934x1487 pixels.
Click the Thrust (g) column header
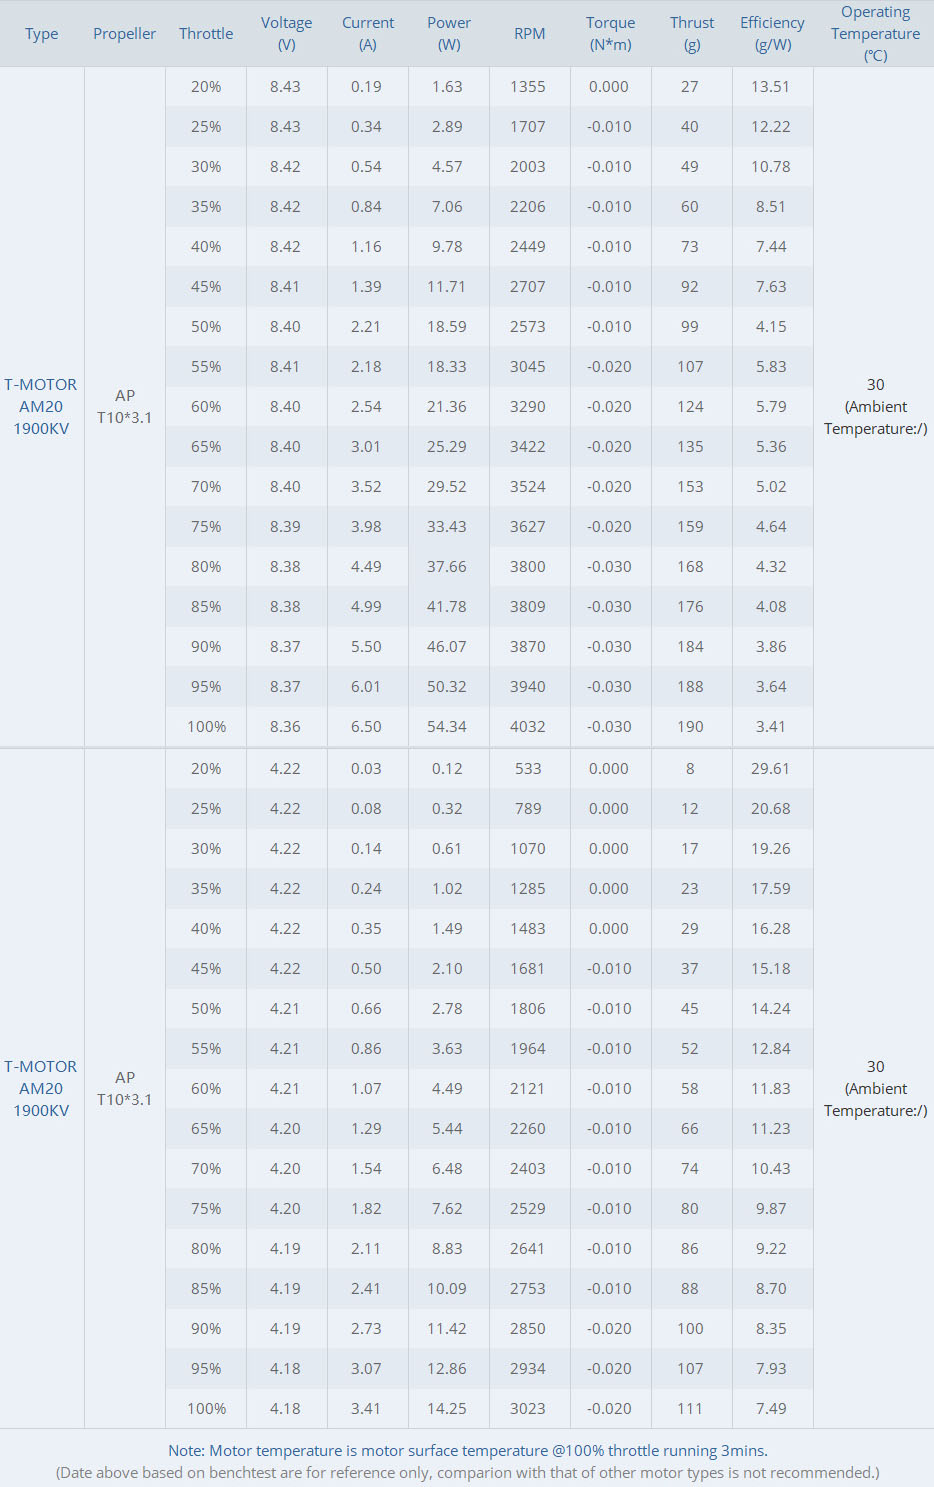692,34
